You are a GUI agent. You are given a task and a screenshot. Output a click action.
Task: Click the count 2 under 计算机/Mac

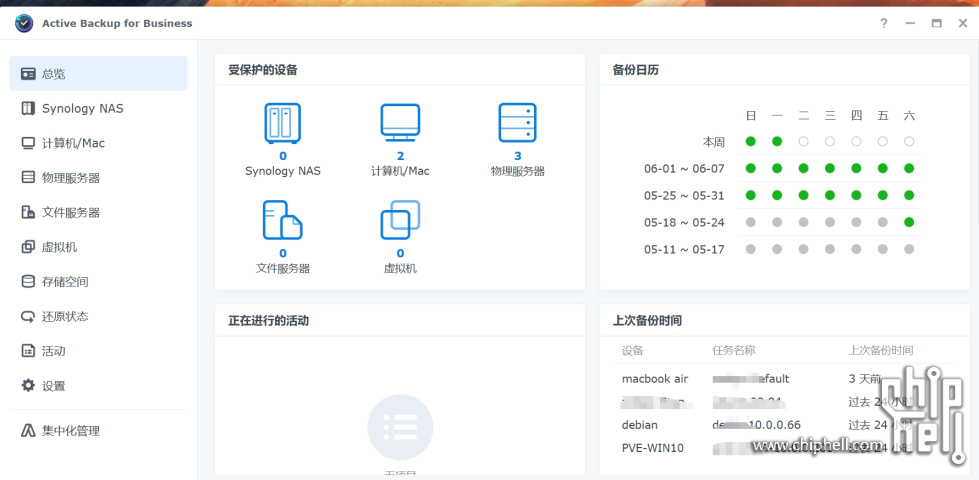tap(400, 156)
